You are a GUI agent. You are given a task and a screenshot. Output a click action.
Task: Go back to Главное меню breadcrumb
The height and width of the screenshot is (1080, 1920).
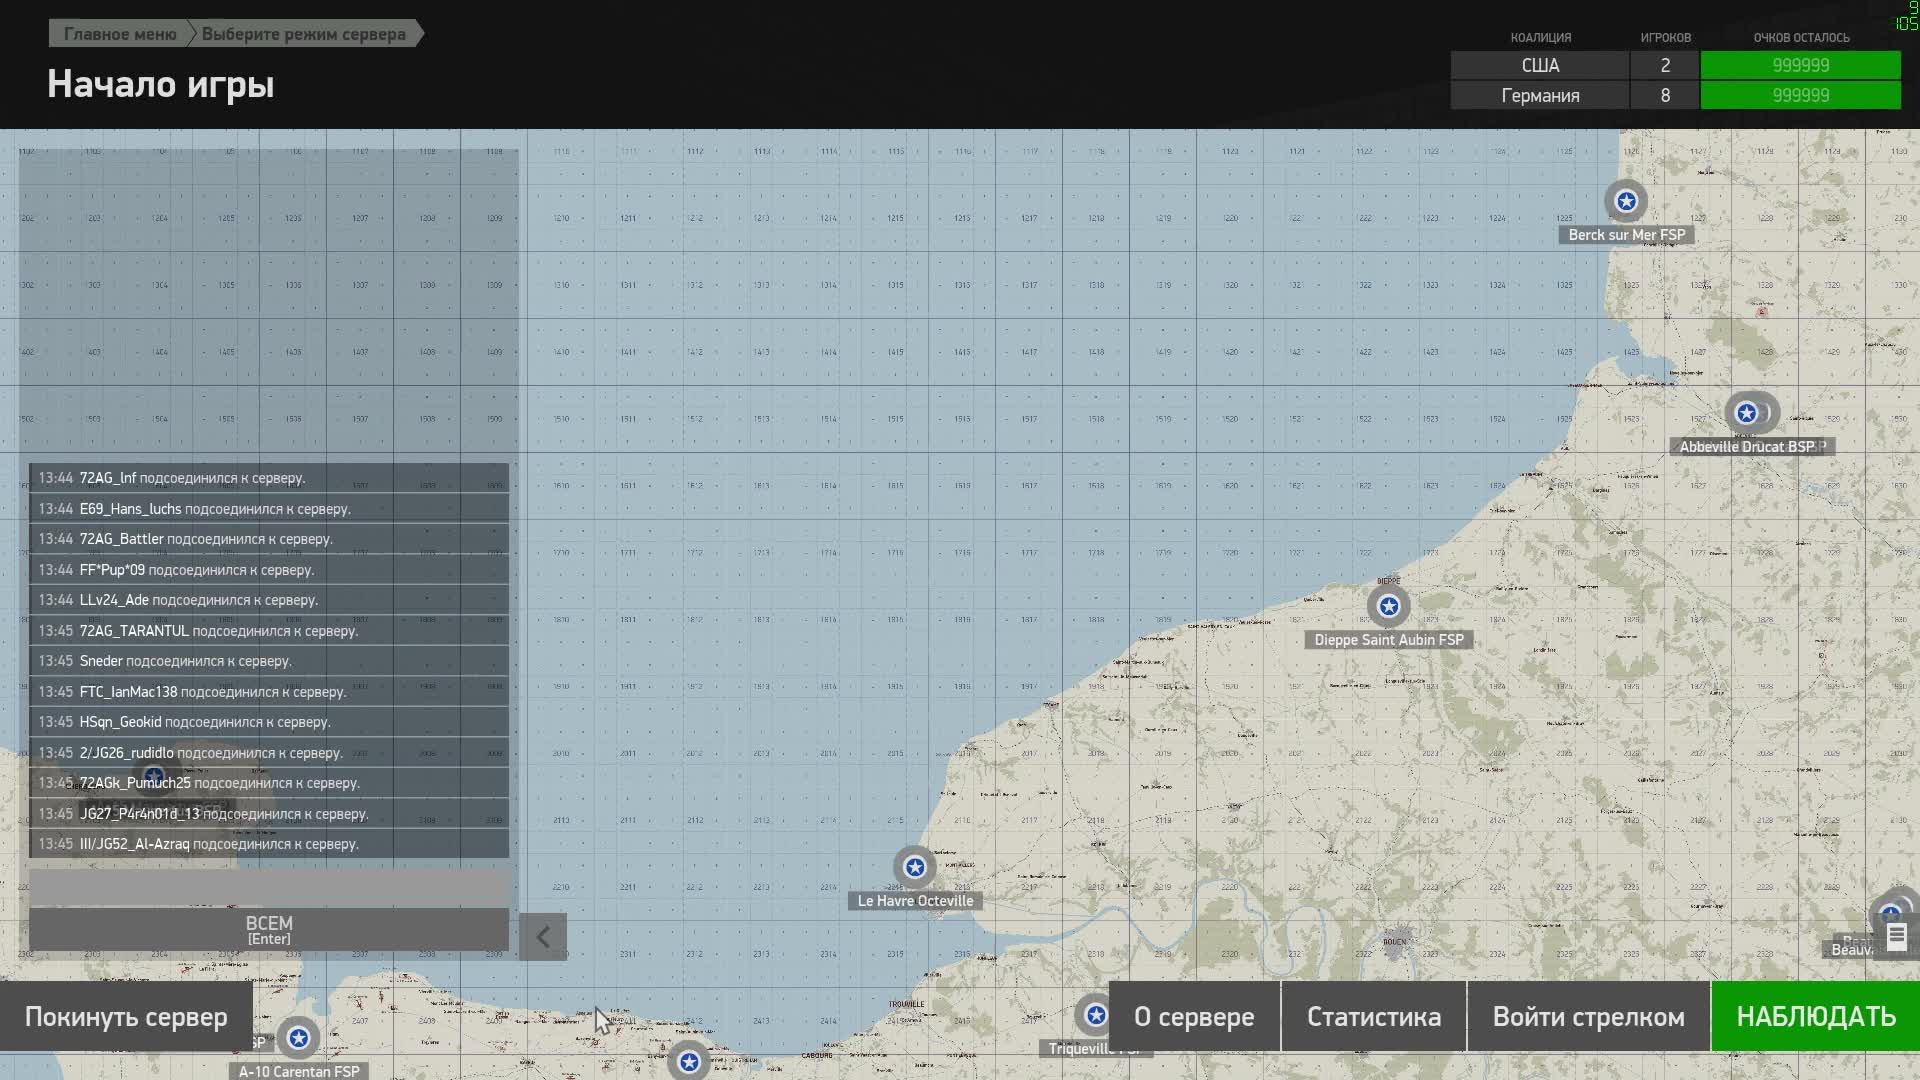tap(120, 34)
